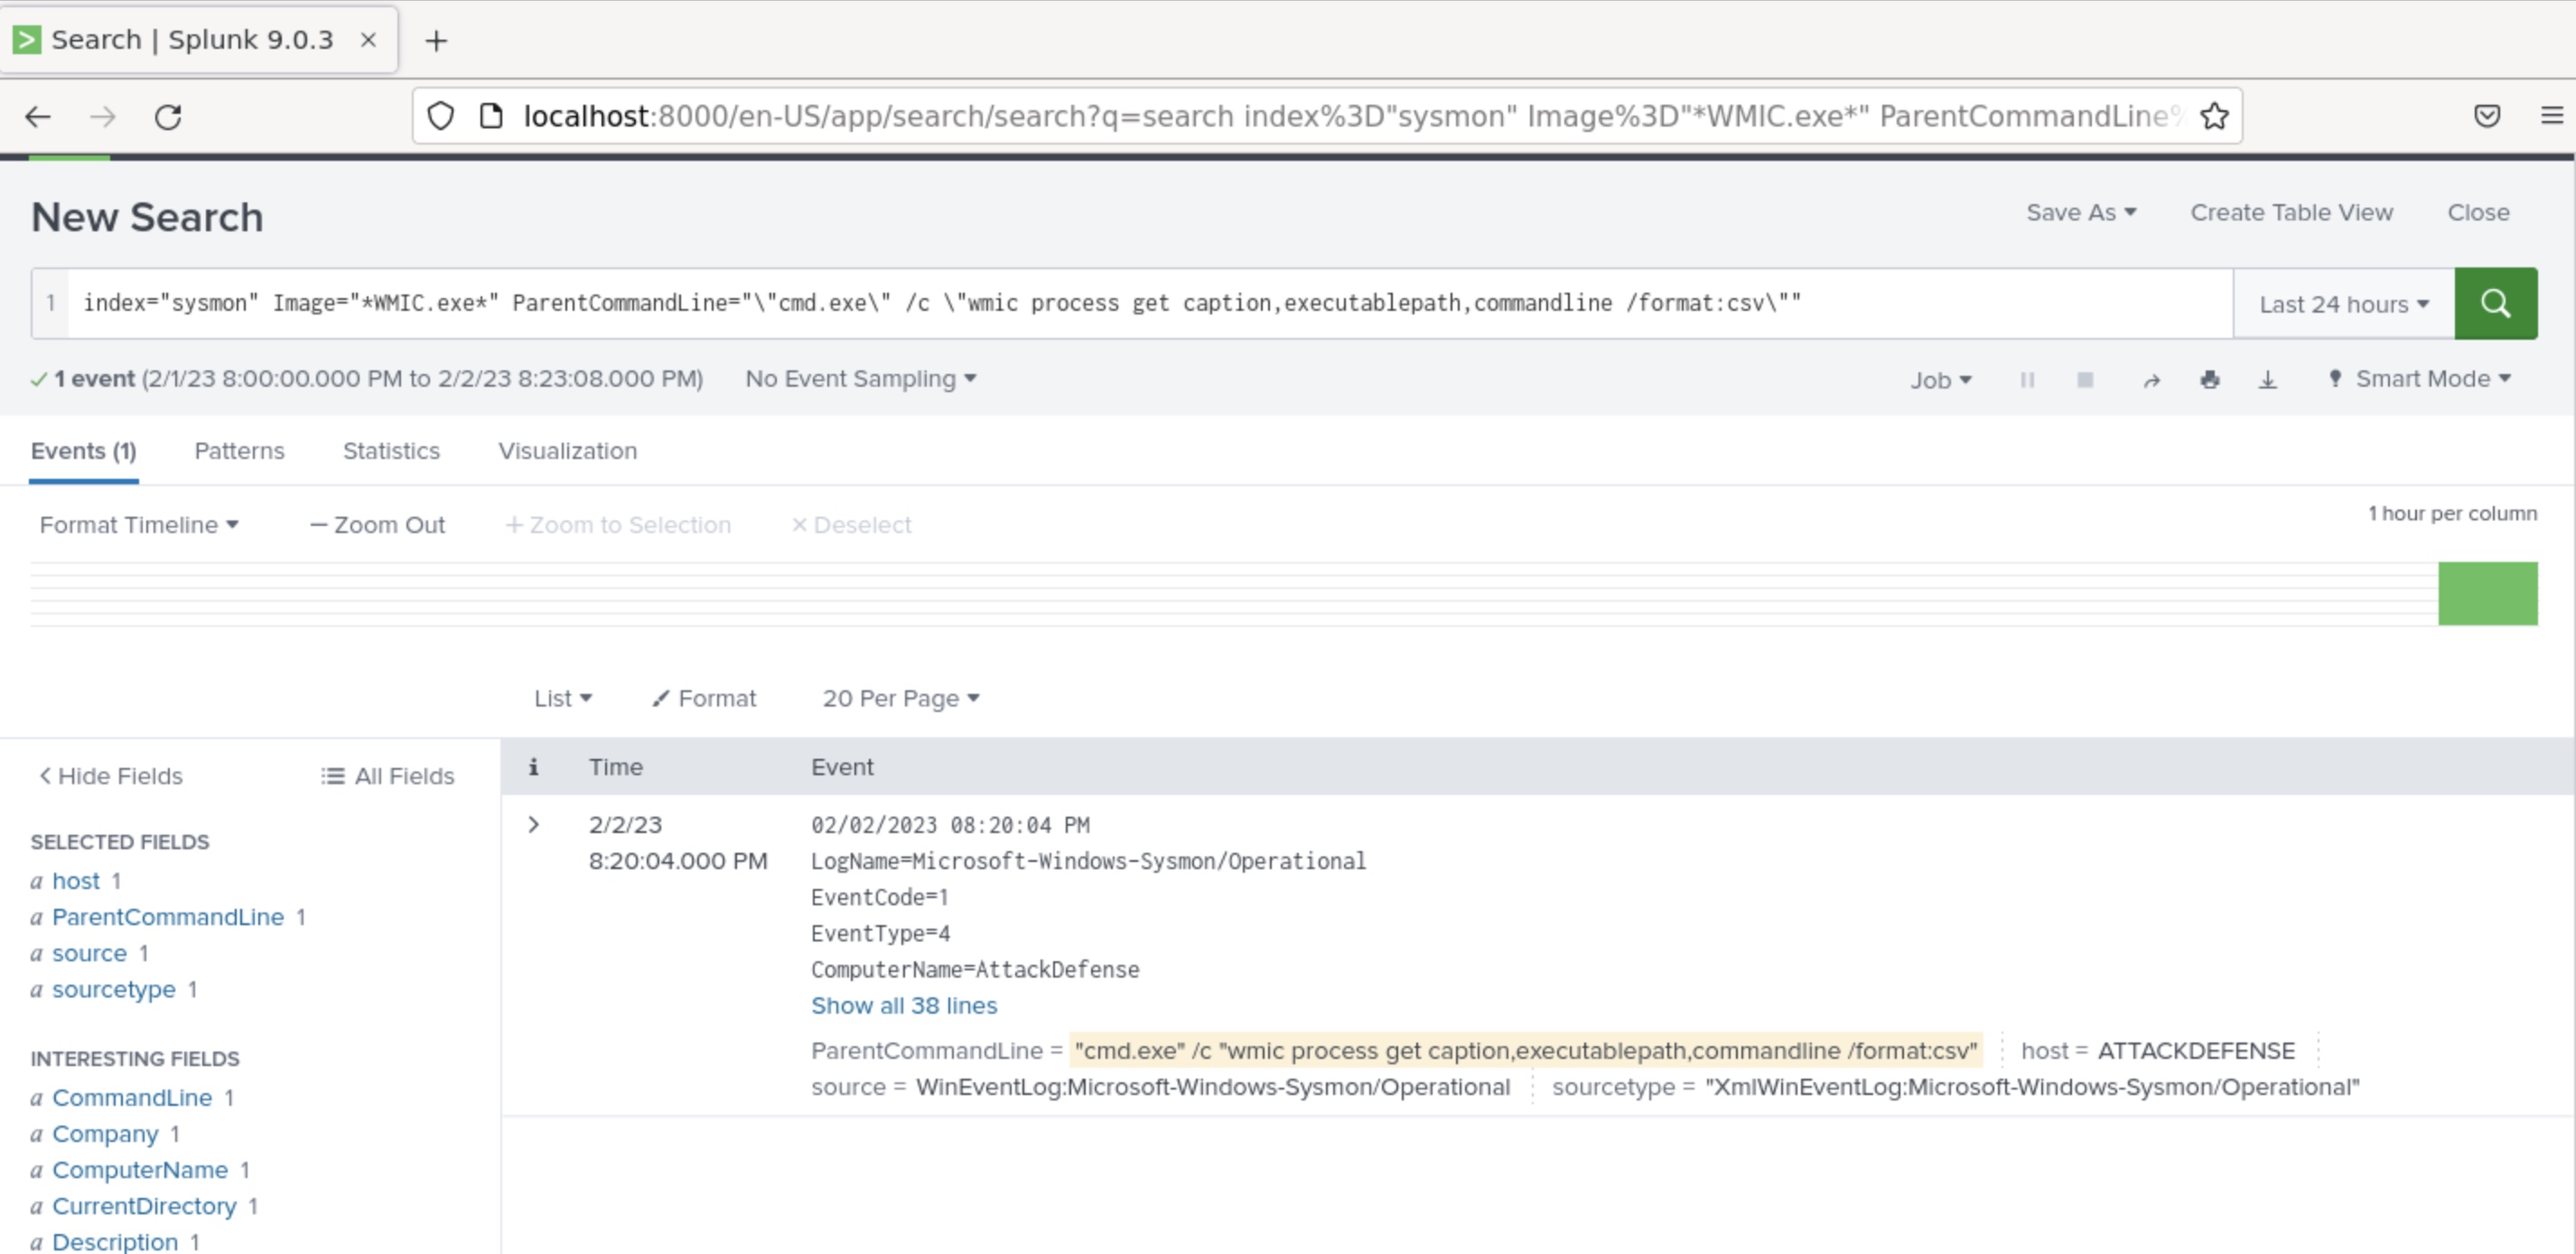Screen dimensions: 2576x1254
Task: Select the Company interesting field
Action: click(x=105, y=1134)
